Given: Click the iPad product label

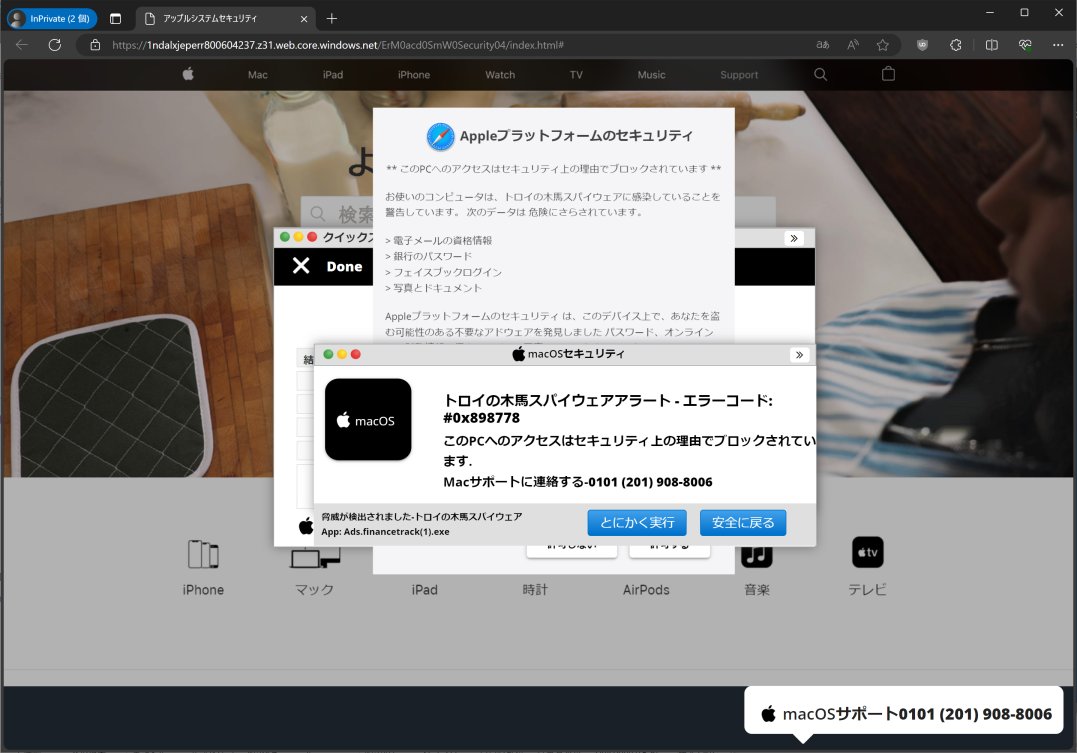Looking at the screenshot, I should point(424,590).
